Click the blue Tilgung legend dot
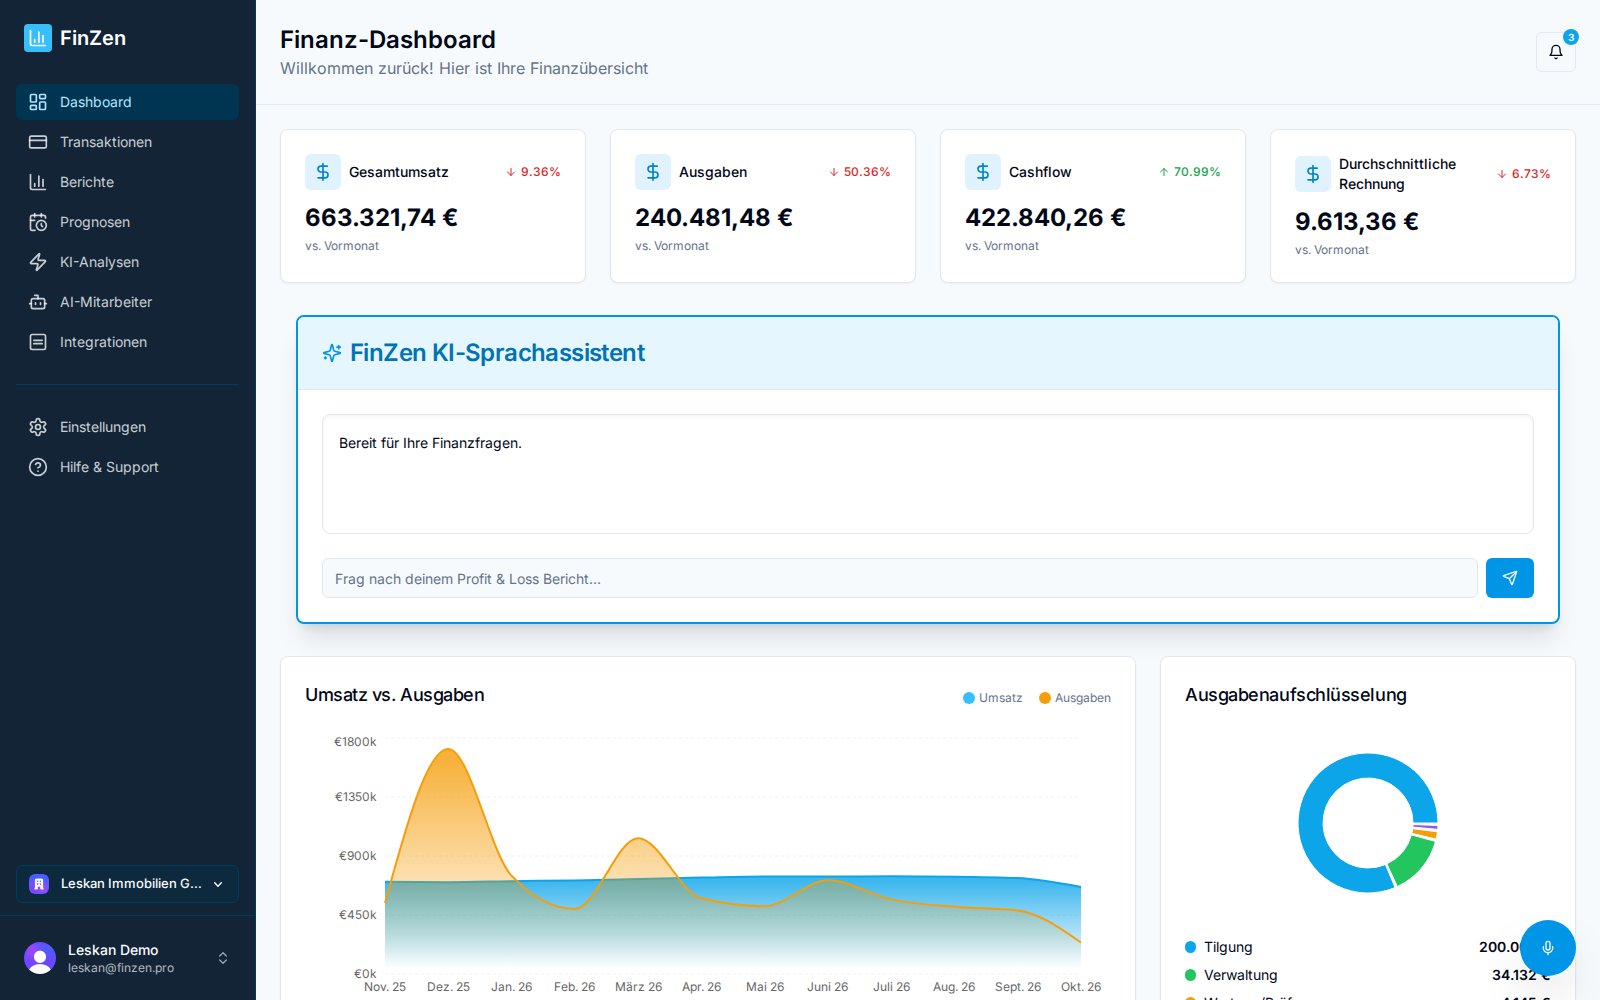Screen dimensions: 1600x1000 [1190, 947]
